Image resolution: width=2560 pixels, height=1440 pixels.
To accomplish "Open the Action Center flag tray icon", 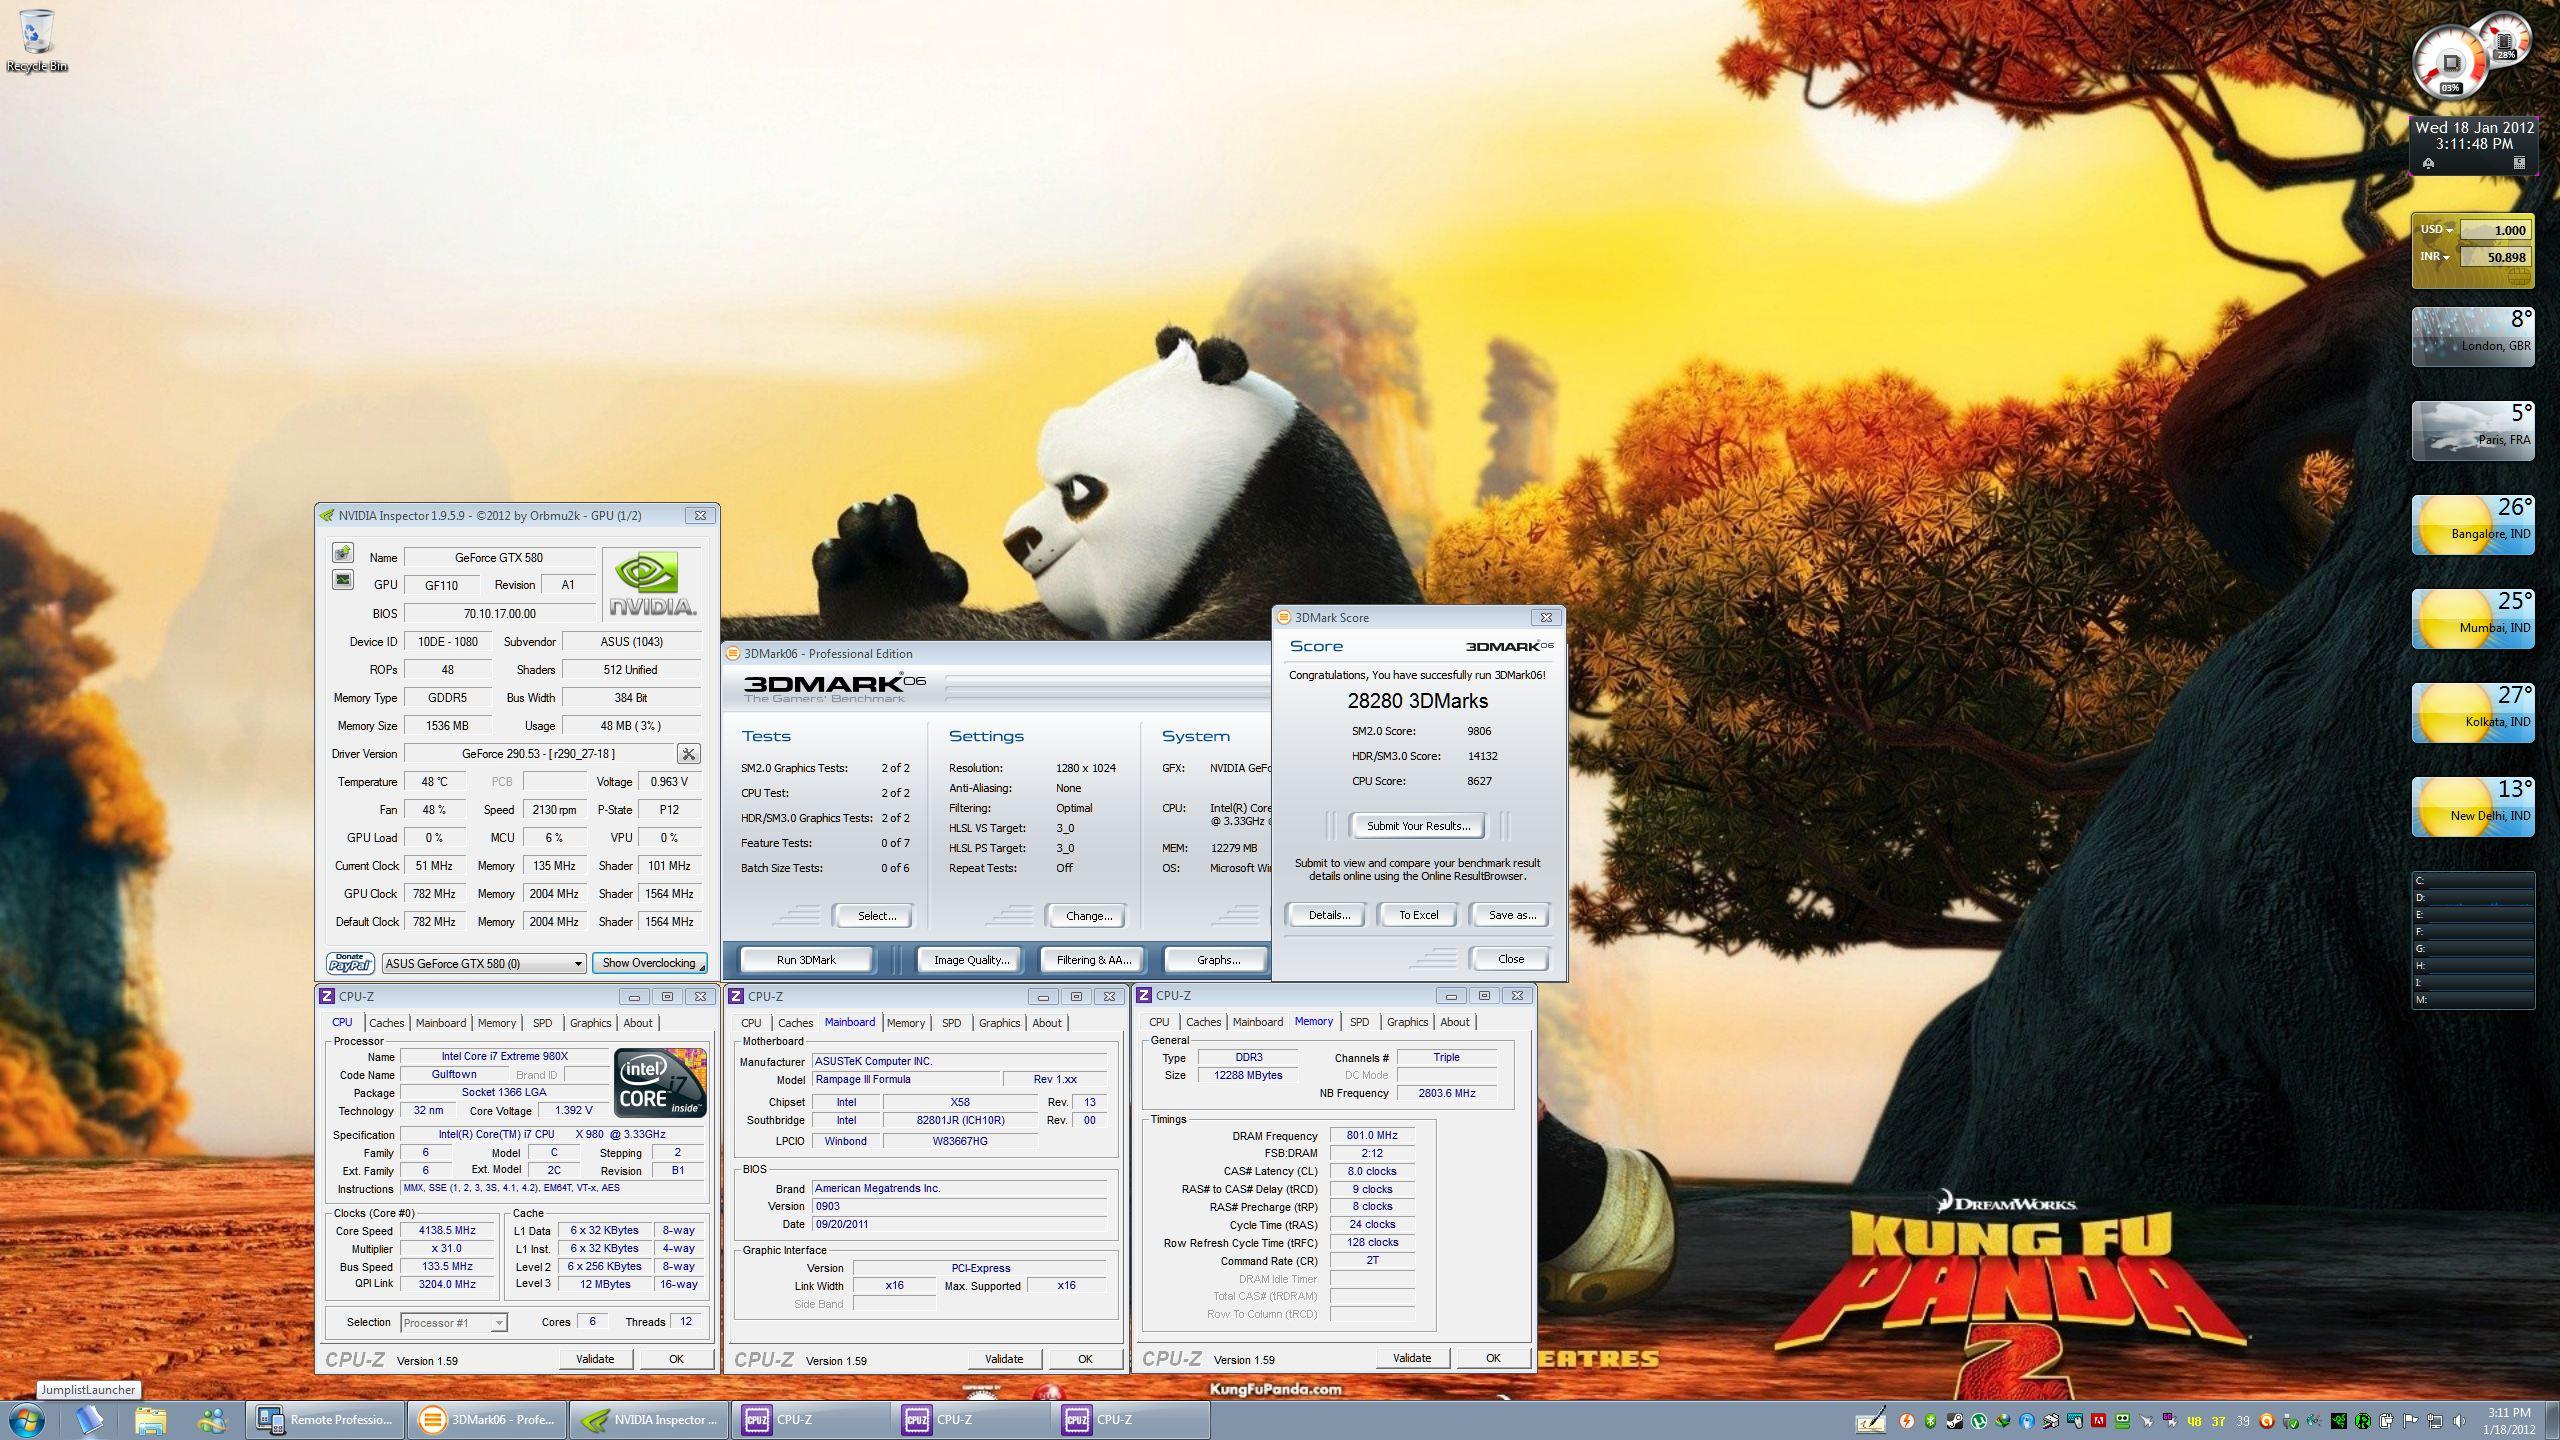I will 2409,1421.
